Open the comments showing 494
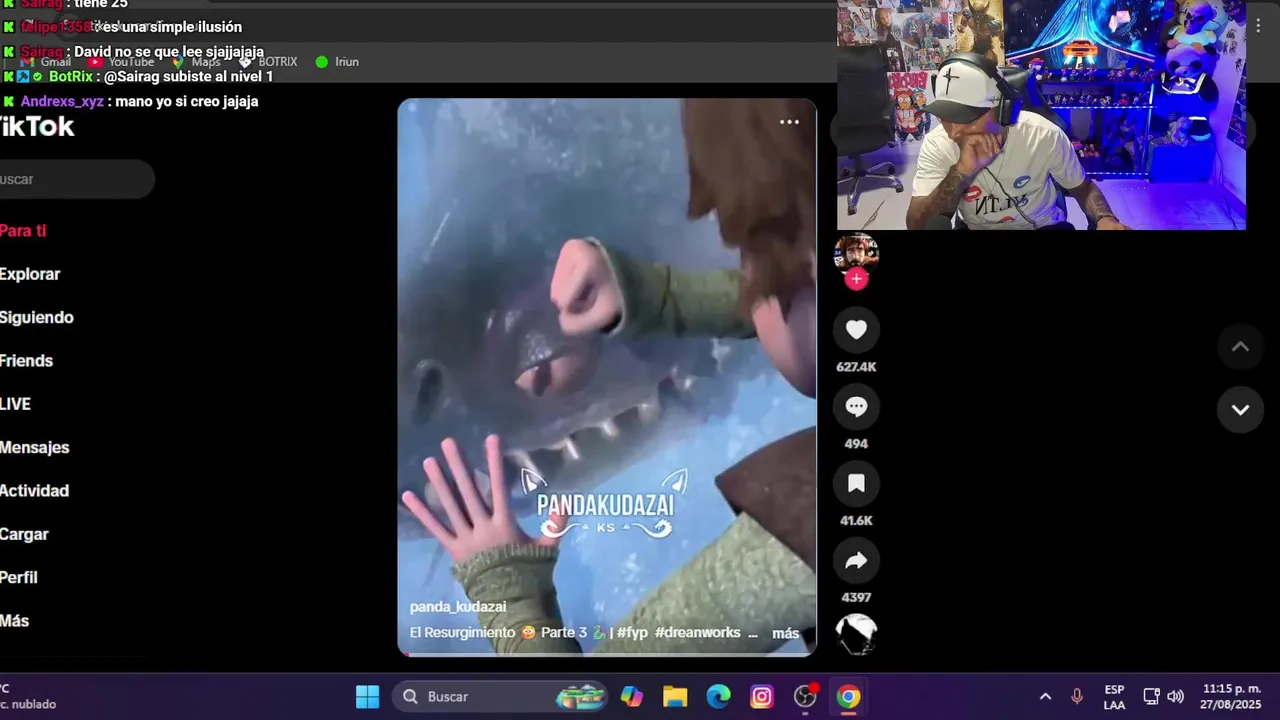Image resolution: width=1280 pixels, height=720 pixels. 856,406
